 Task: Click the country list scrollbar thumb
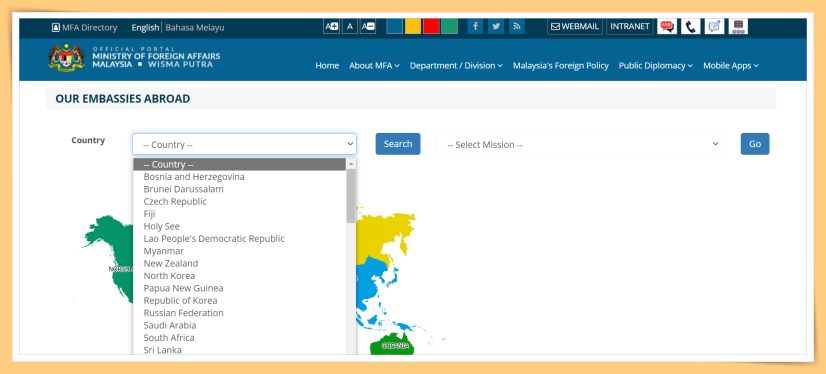click(x=351, y=196)
